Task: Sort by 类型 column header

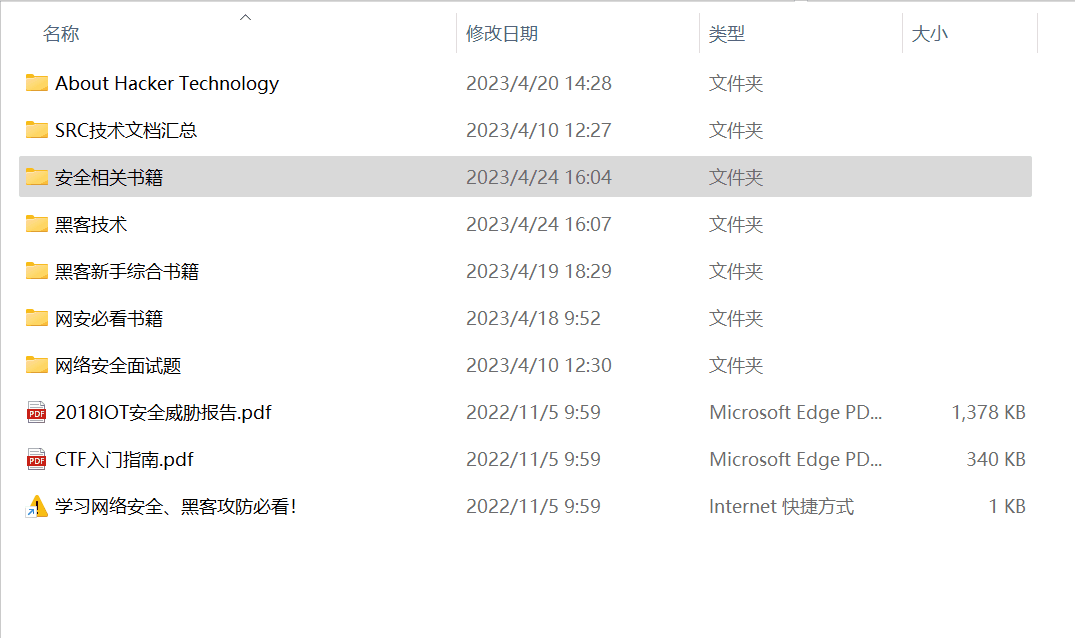Action: 727,34
